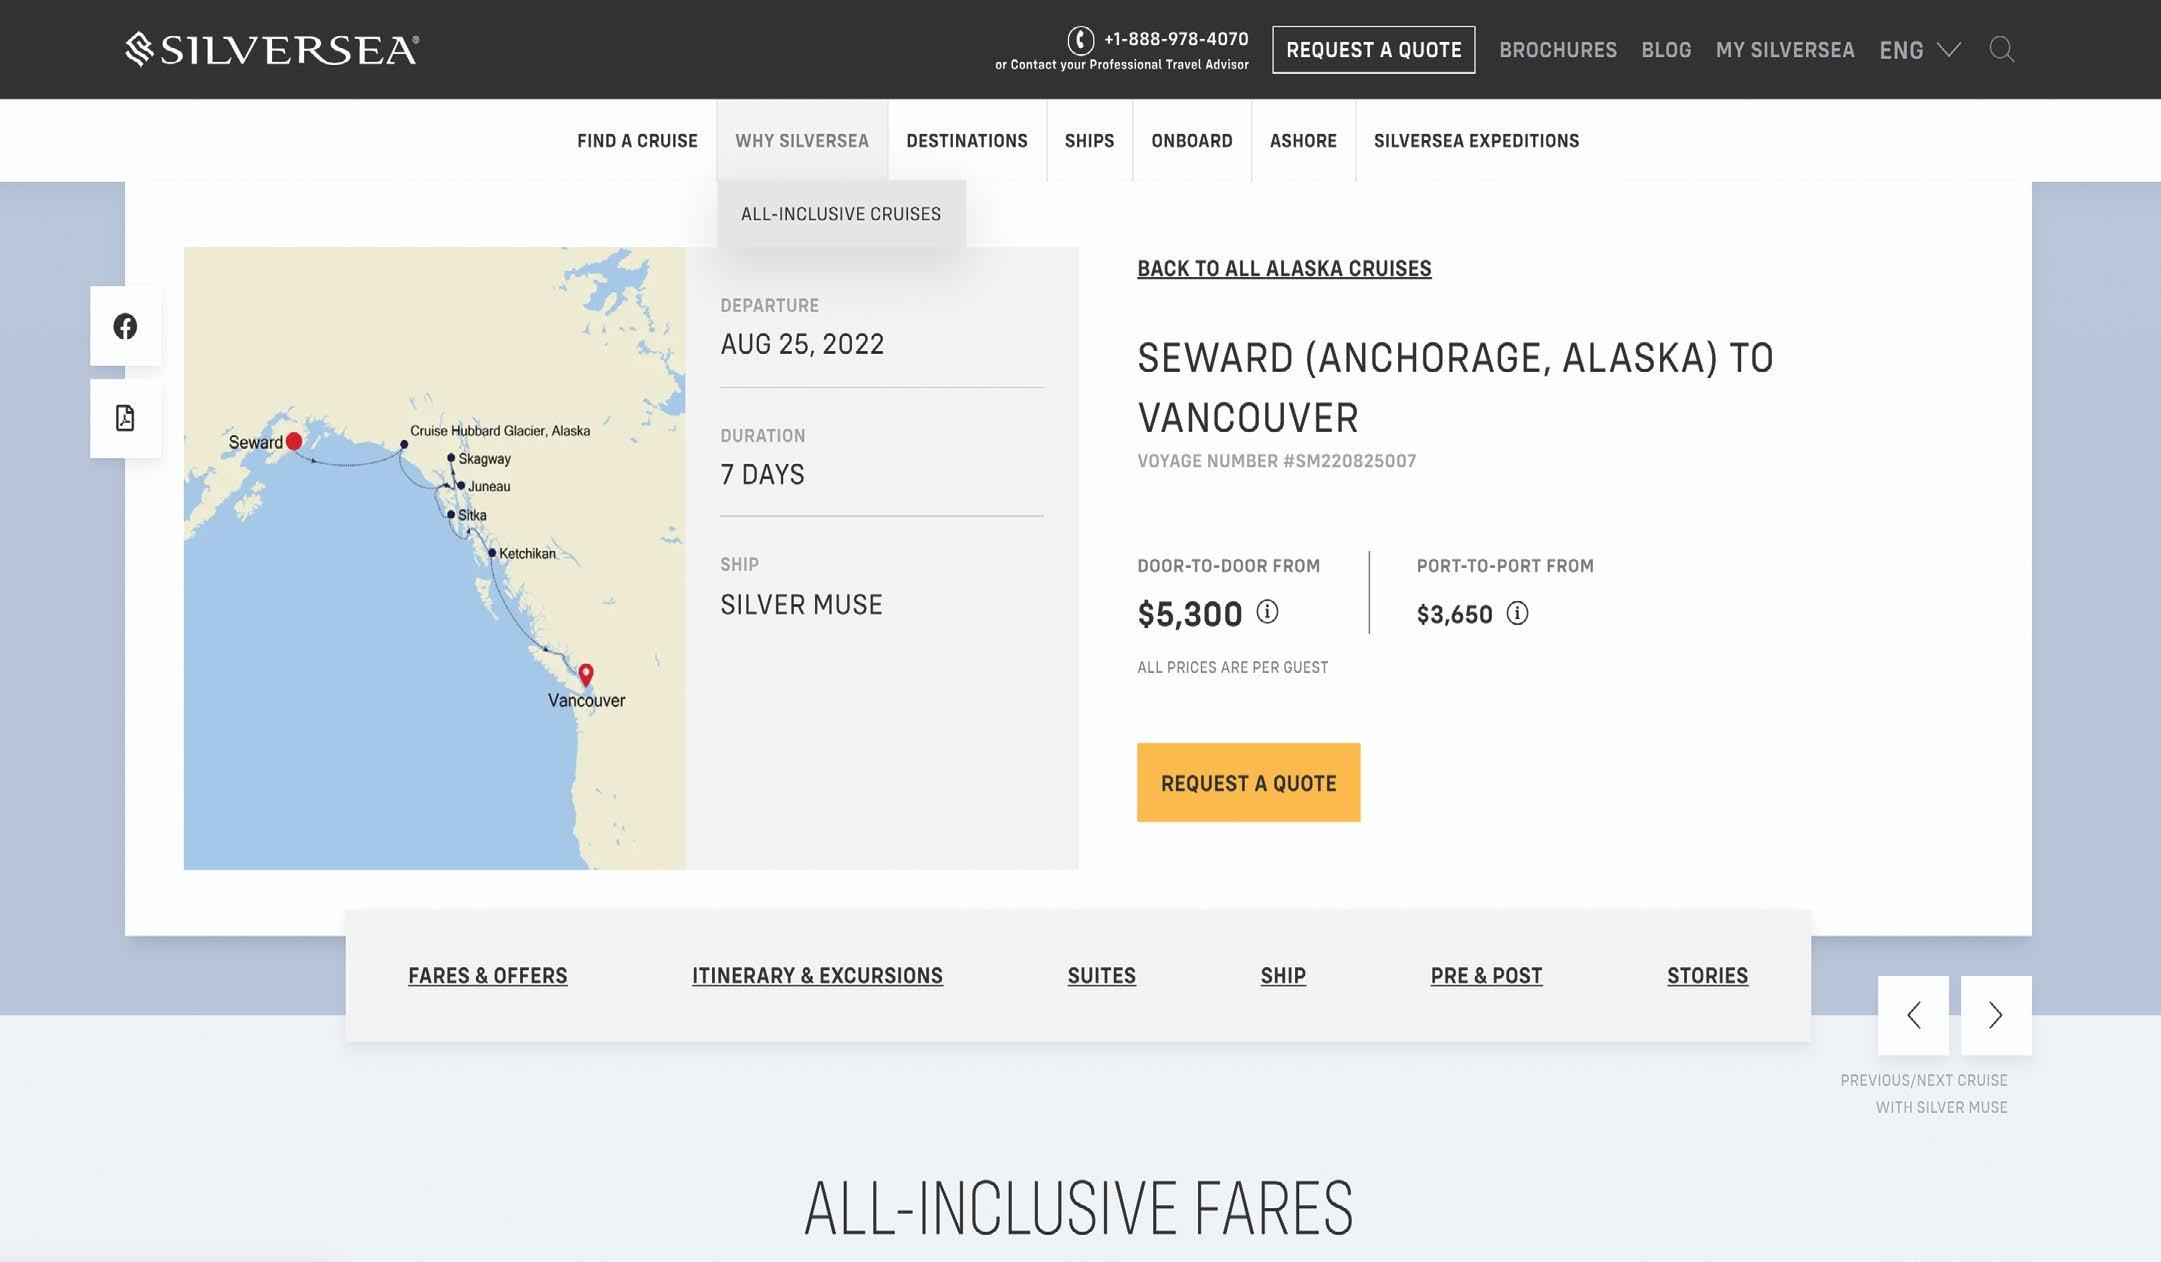Follow Back to All Alaska Cruises link

pos(1284,269)
